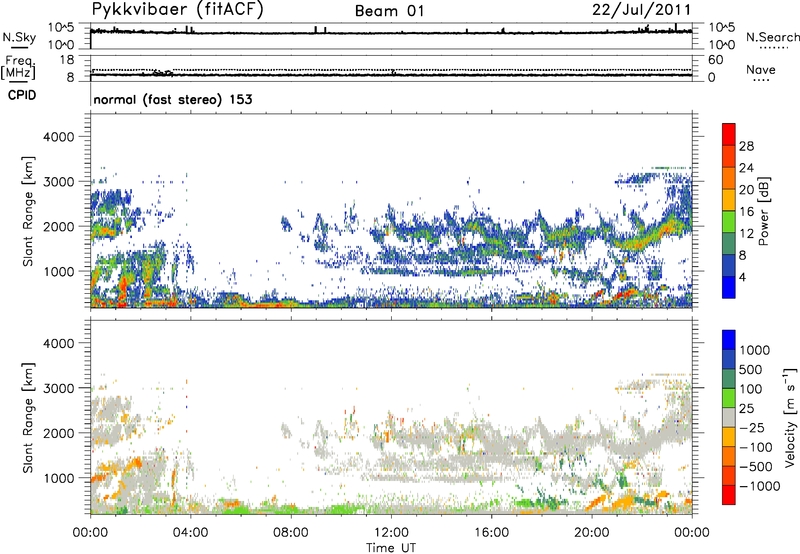Click the "28" value on the power colorbar
This screenshot has height=554, width=800.
[x=746, y=146]
